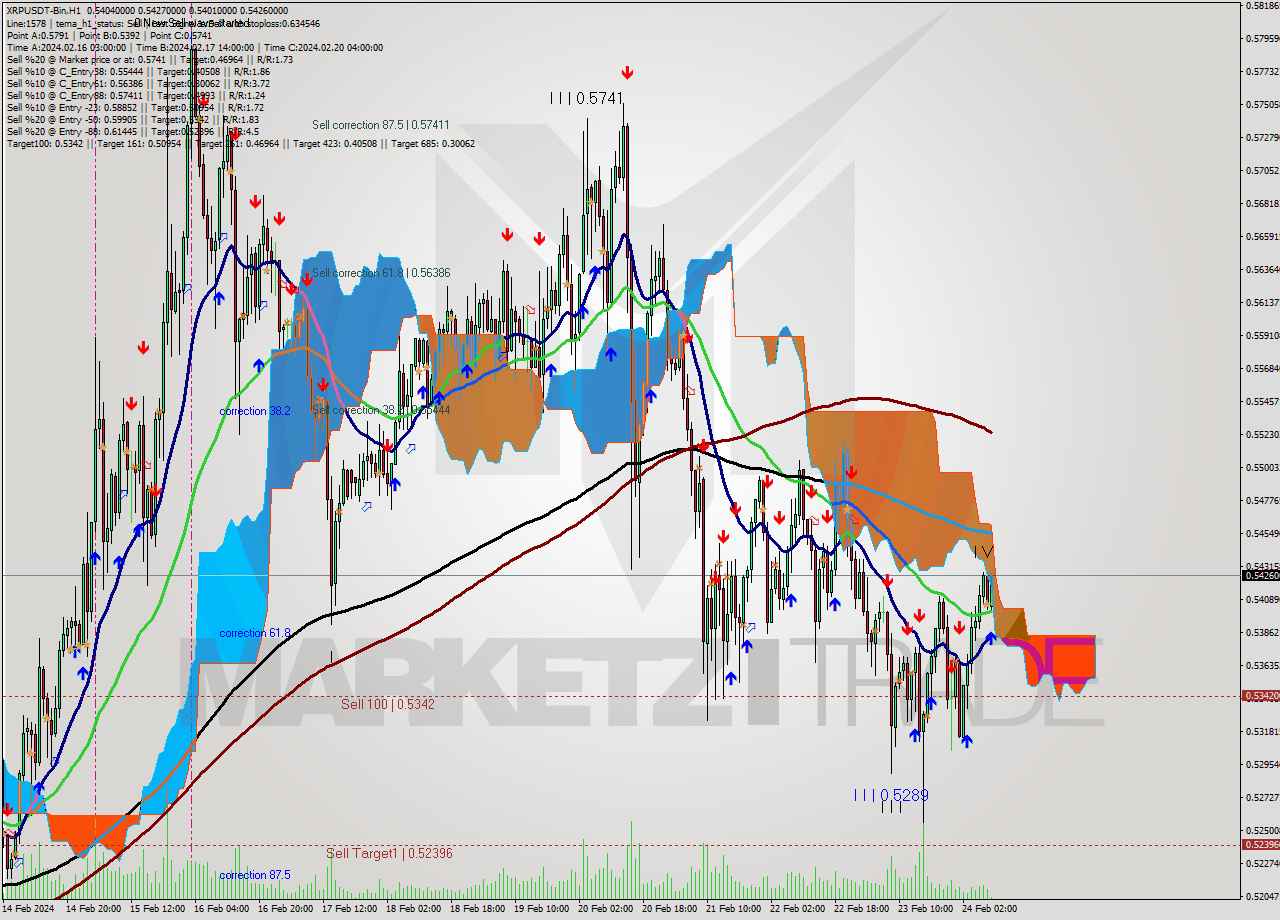
Task: Click Sell %20 @ Market price line
Action: point(149,59)
